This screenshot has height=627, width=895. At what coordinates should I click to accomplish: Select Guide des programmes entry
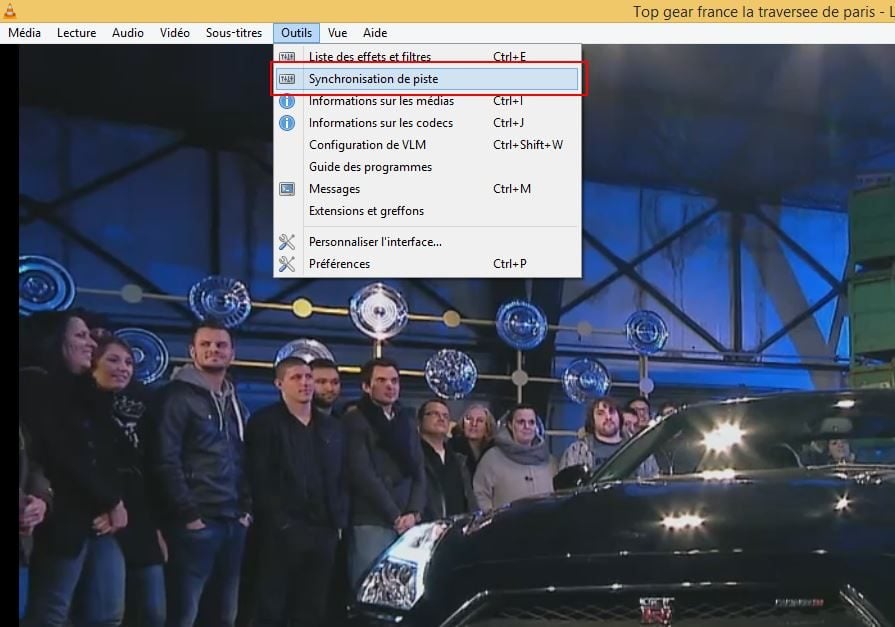tap(428, 167)
